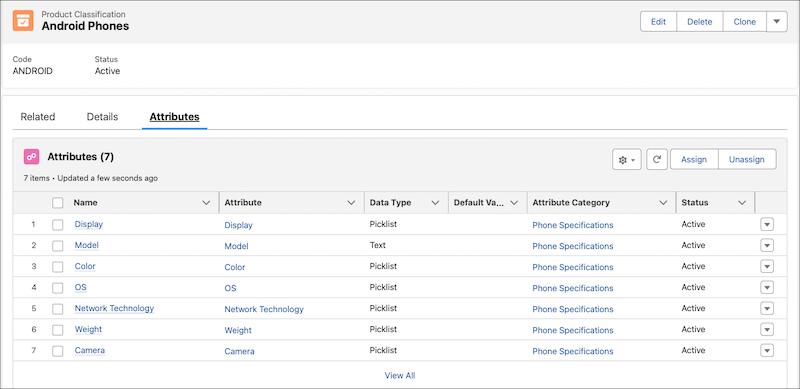Check the Model row checkbox
The width and height of the screenshot is (800, 389).
(58, 246)
